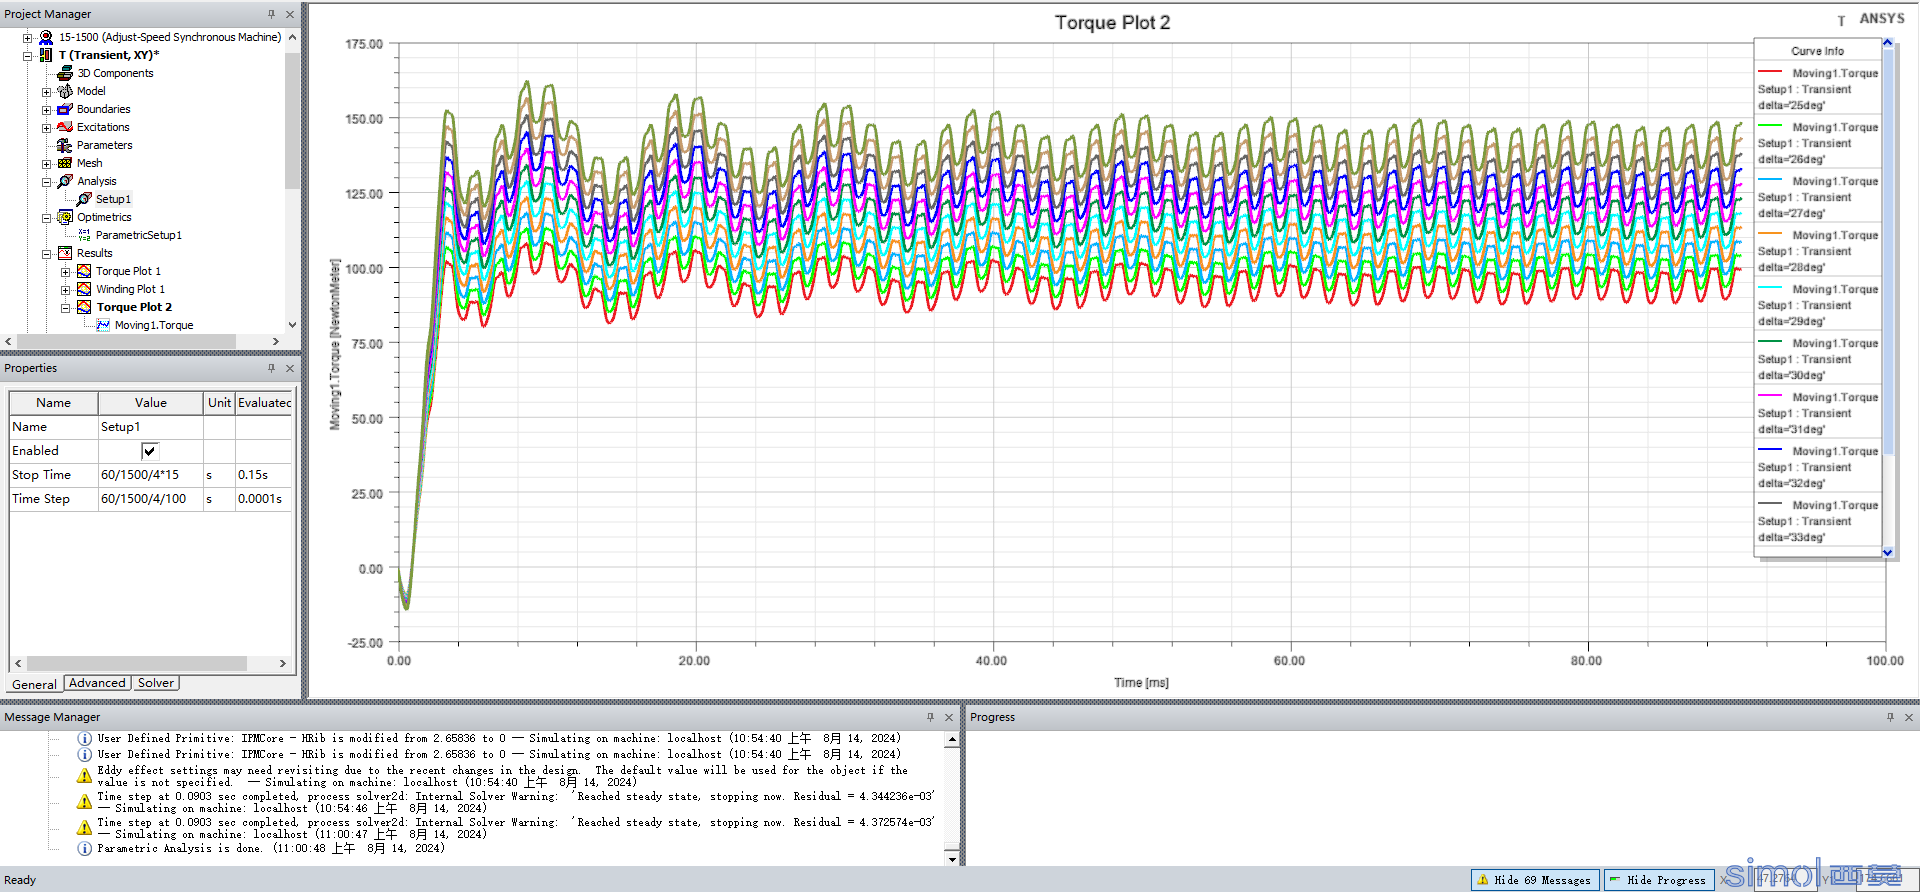This screenshot has height=892, width=1920.
Task: Click the Stop Time value field
Action: click(150, 475)
